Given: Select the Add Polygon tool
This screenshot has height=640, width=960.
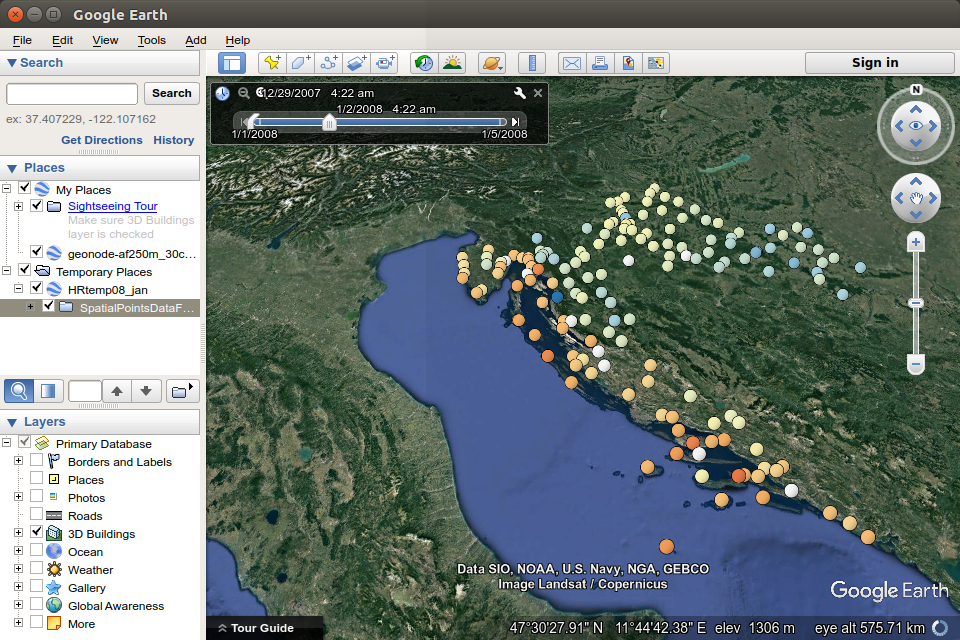Looking at the screenshot, I should [300, 63].
